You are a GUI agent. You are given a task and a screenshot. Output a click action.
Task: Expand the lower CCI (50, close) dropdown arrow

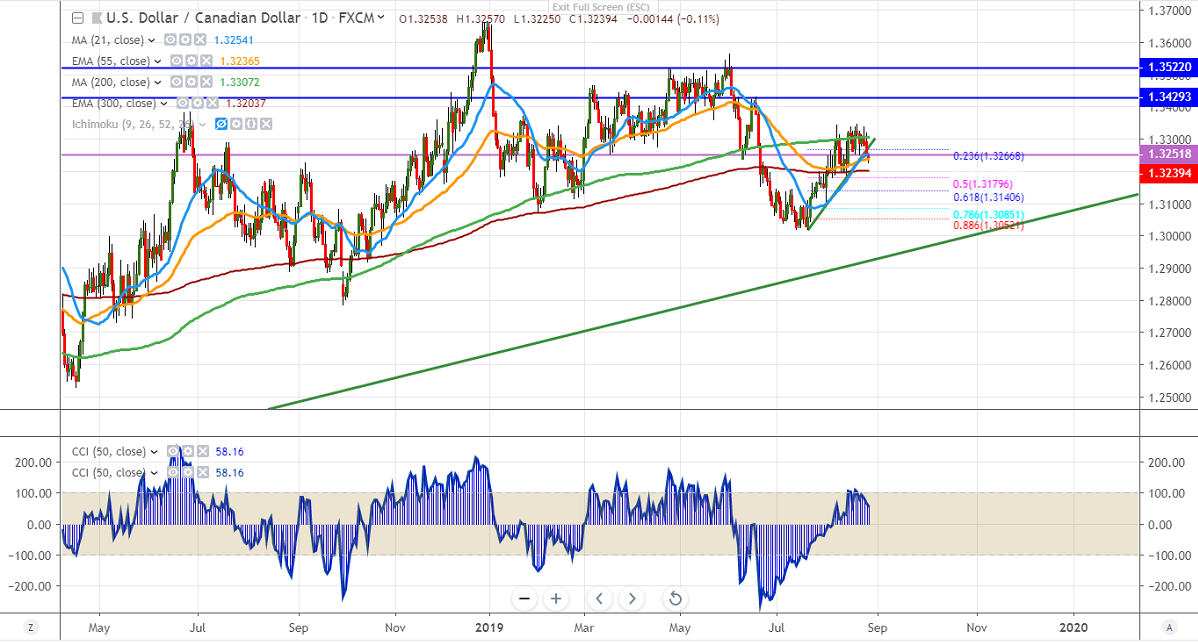(154, 474)
